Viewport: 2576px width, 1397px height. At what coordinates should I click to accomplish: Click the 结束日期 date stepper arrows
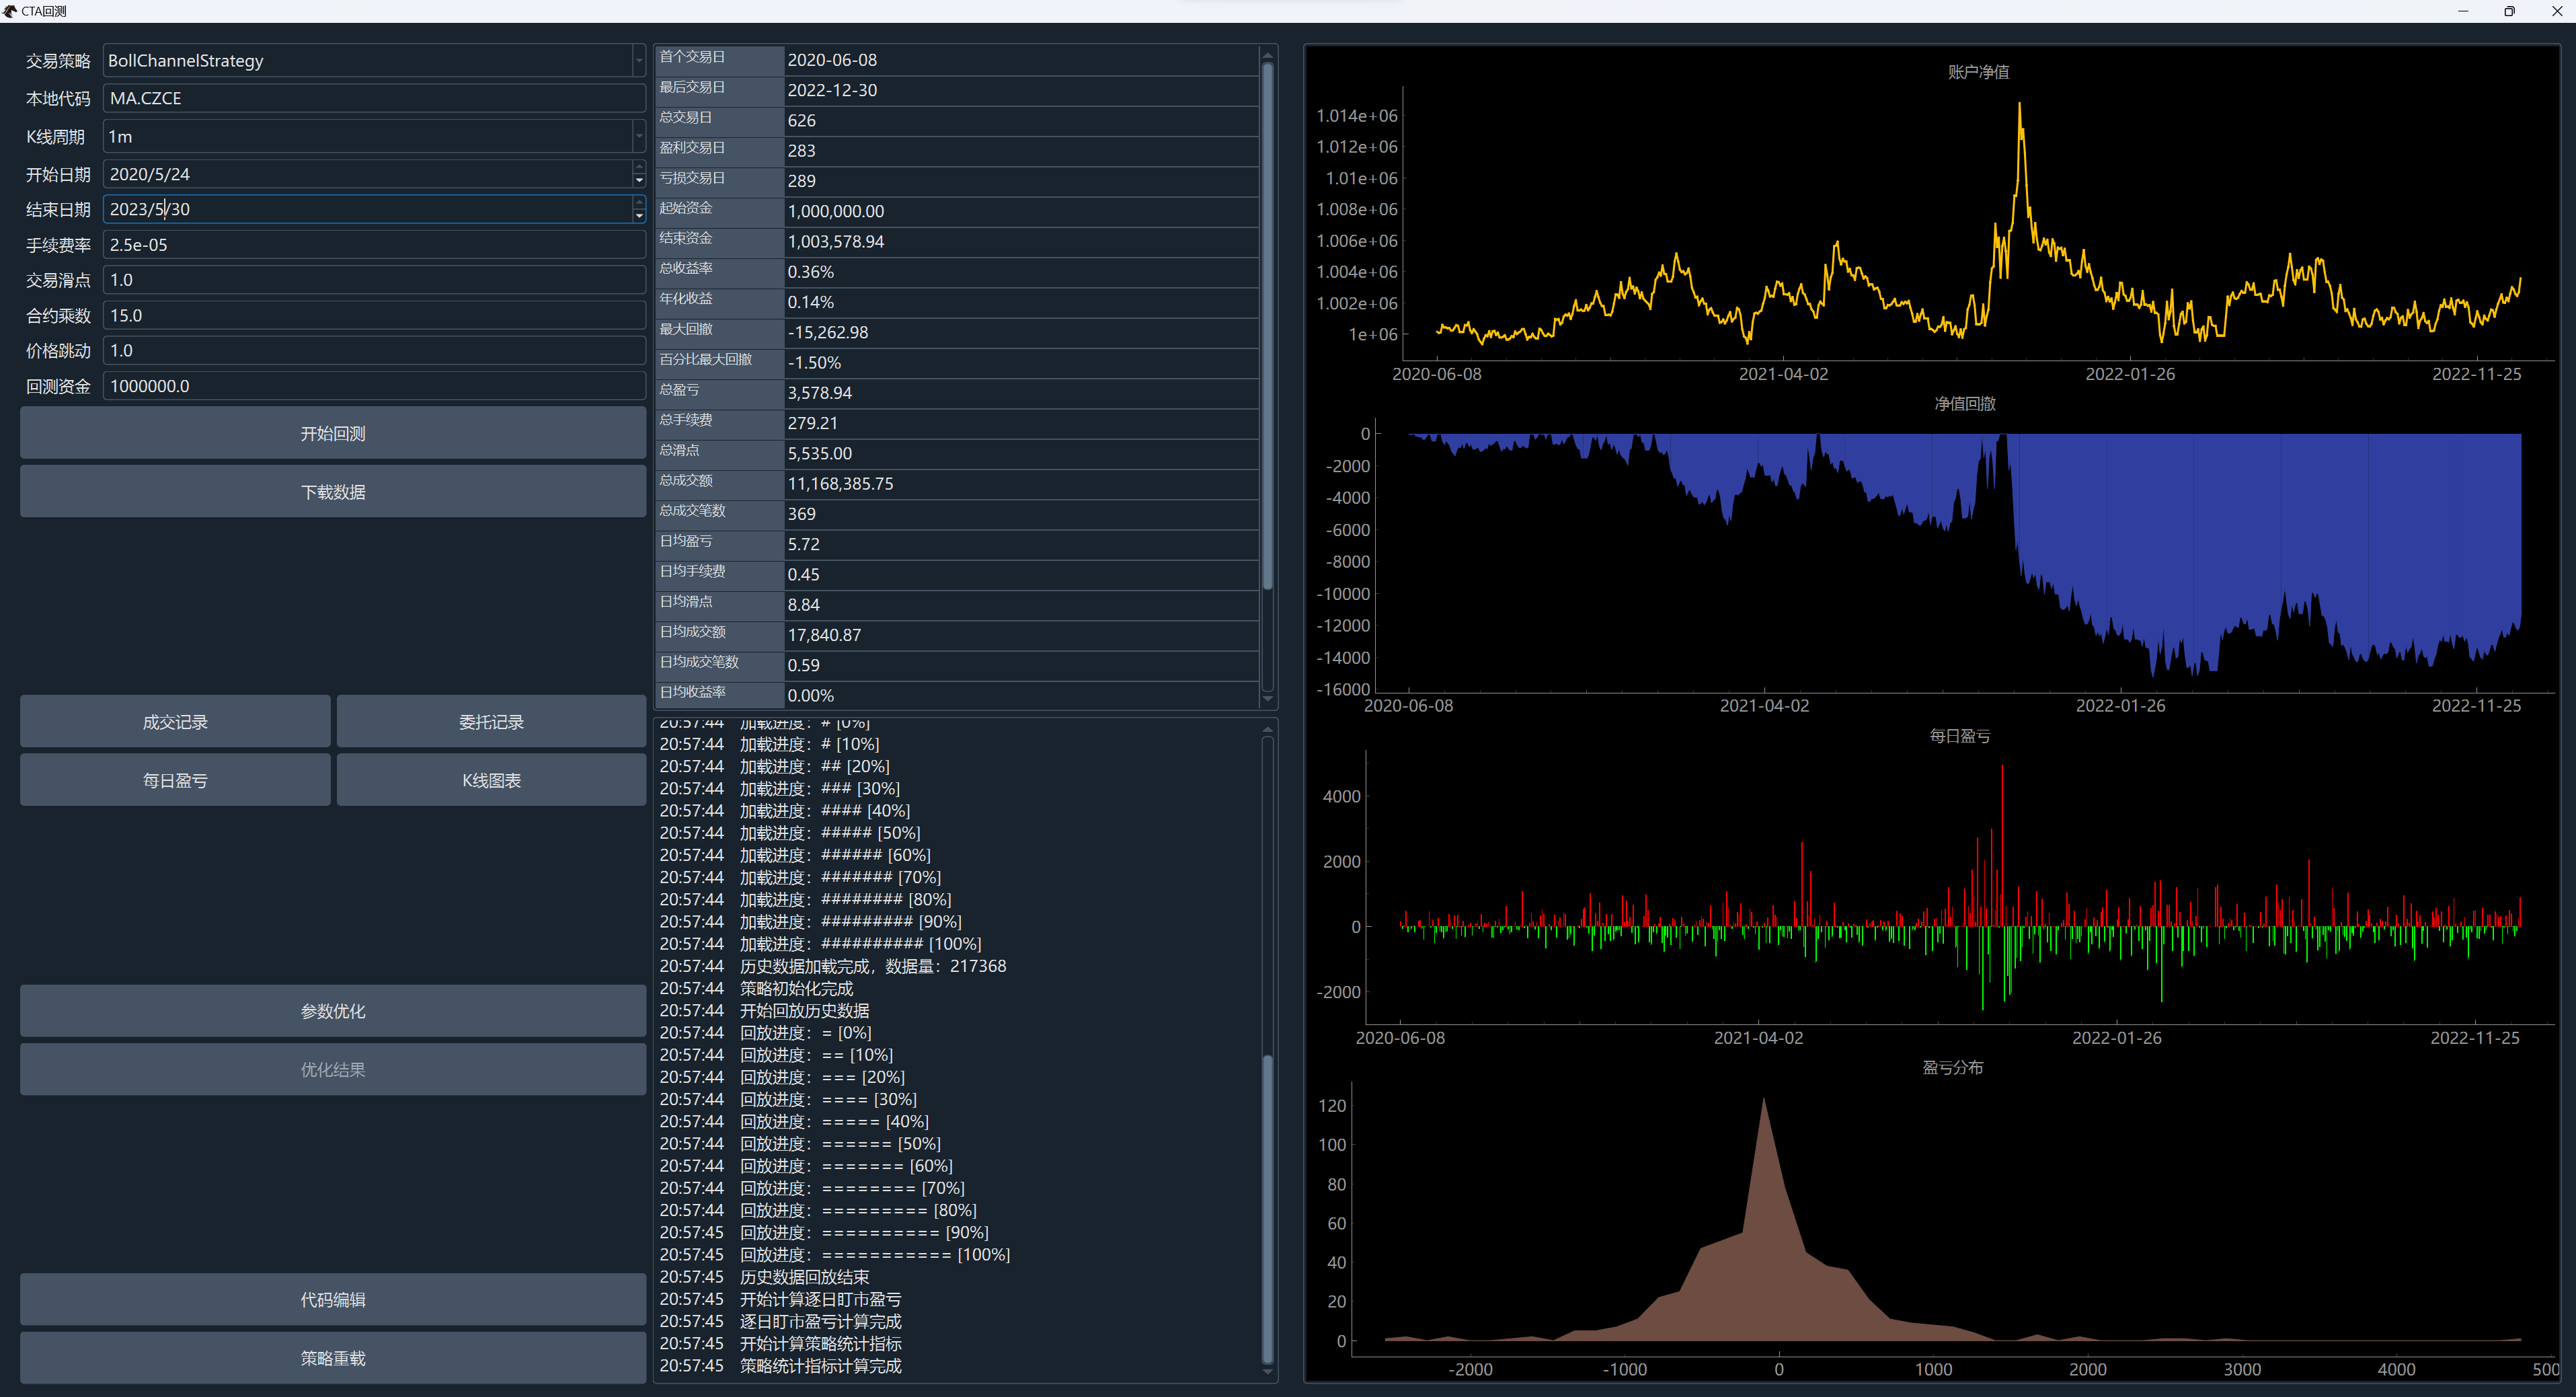638,209
